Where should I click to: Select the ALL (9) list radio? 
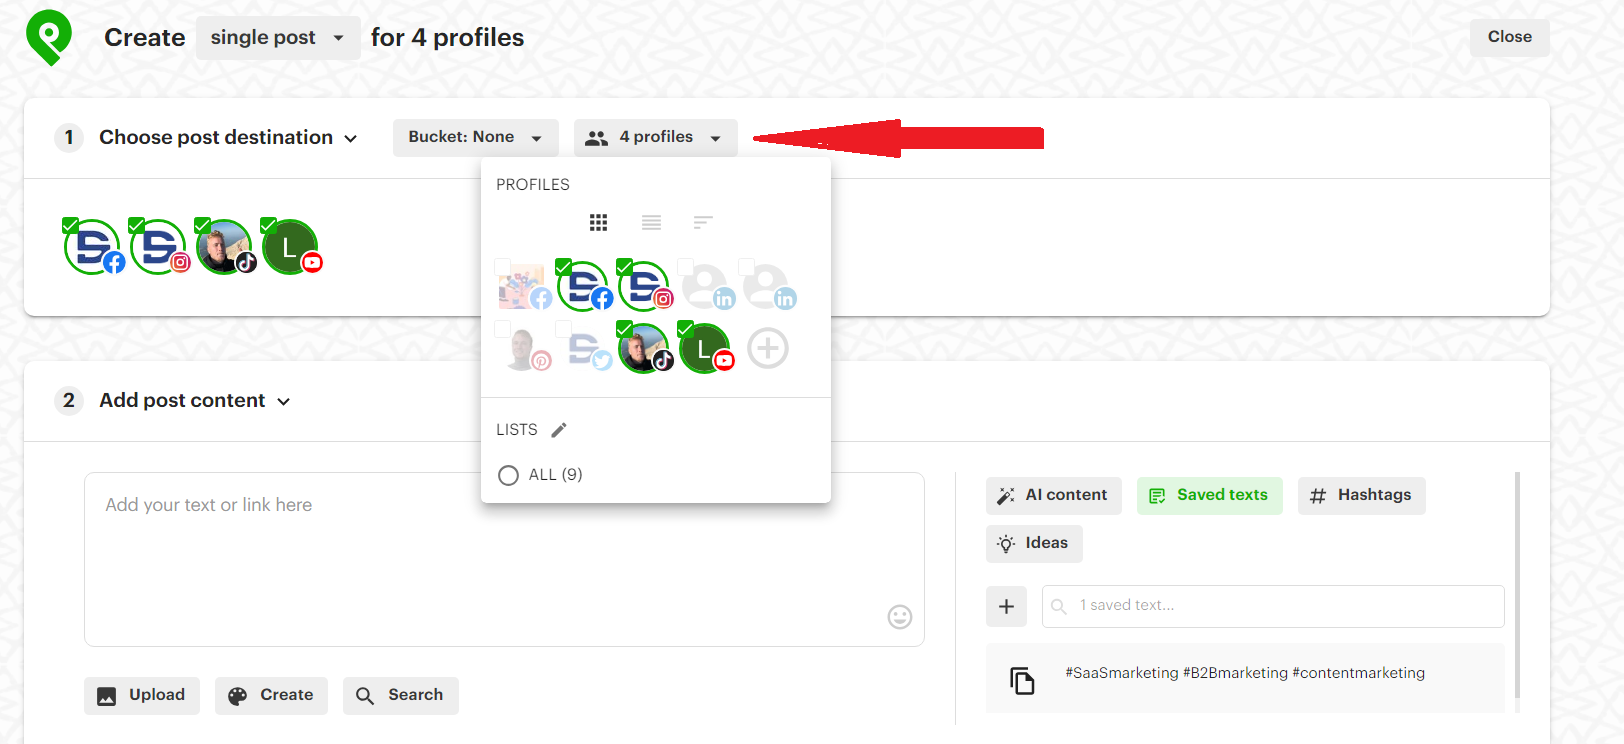(508, 475)
